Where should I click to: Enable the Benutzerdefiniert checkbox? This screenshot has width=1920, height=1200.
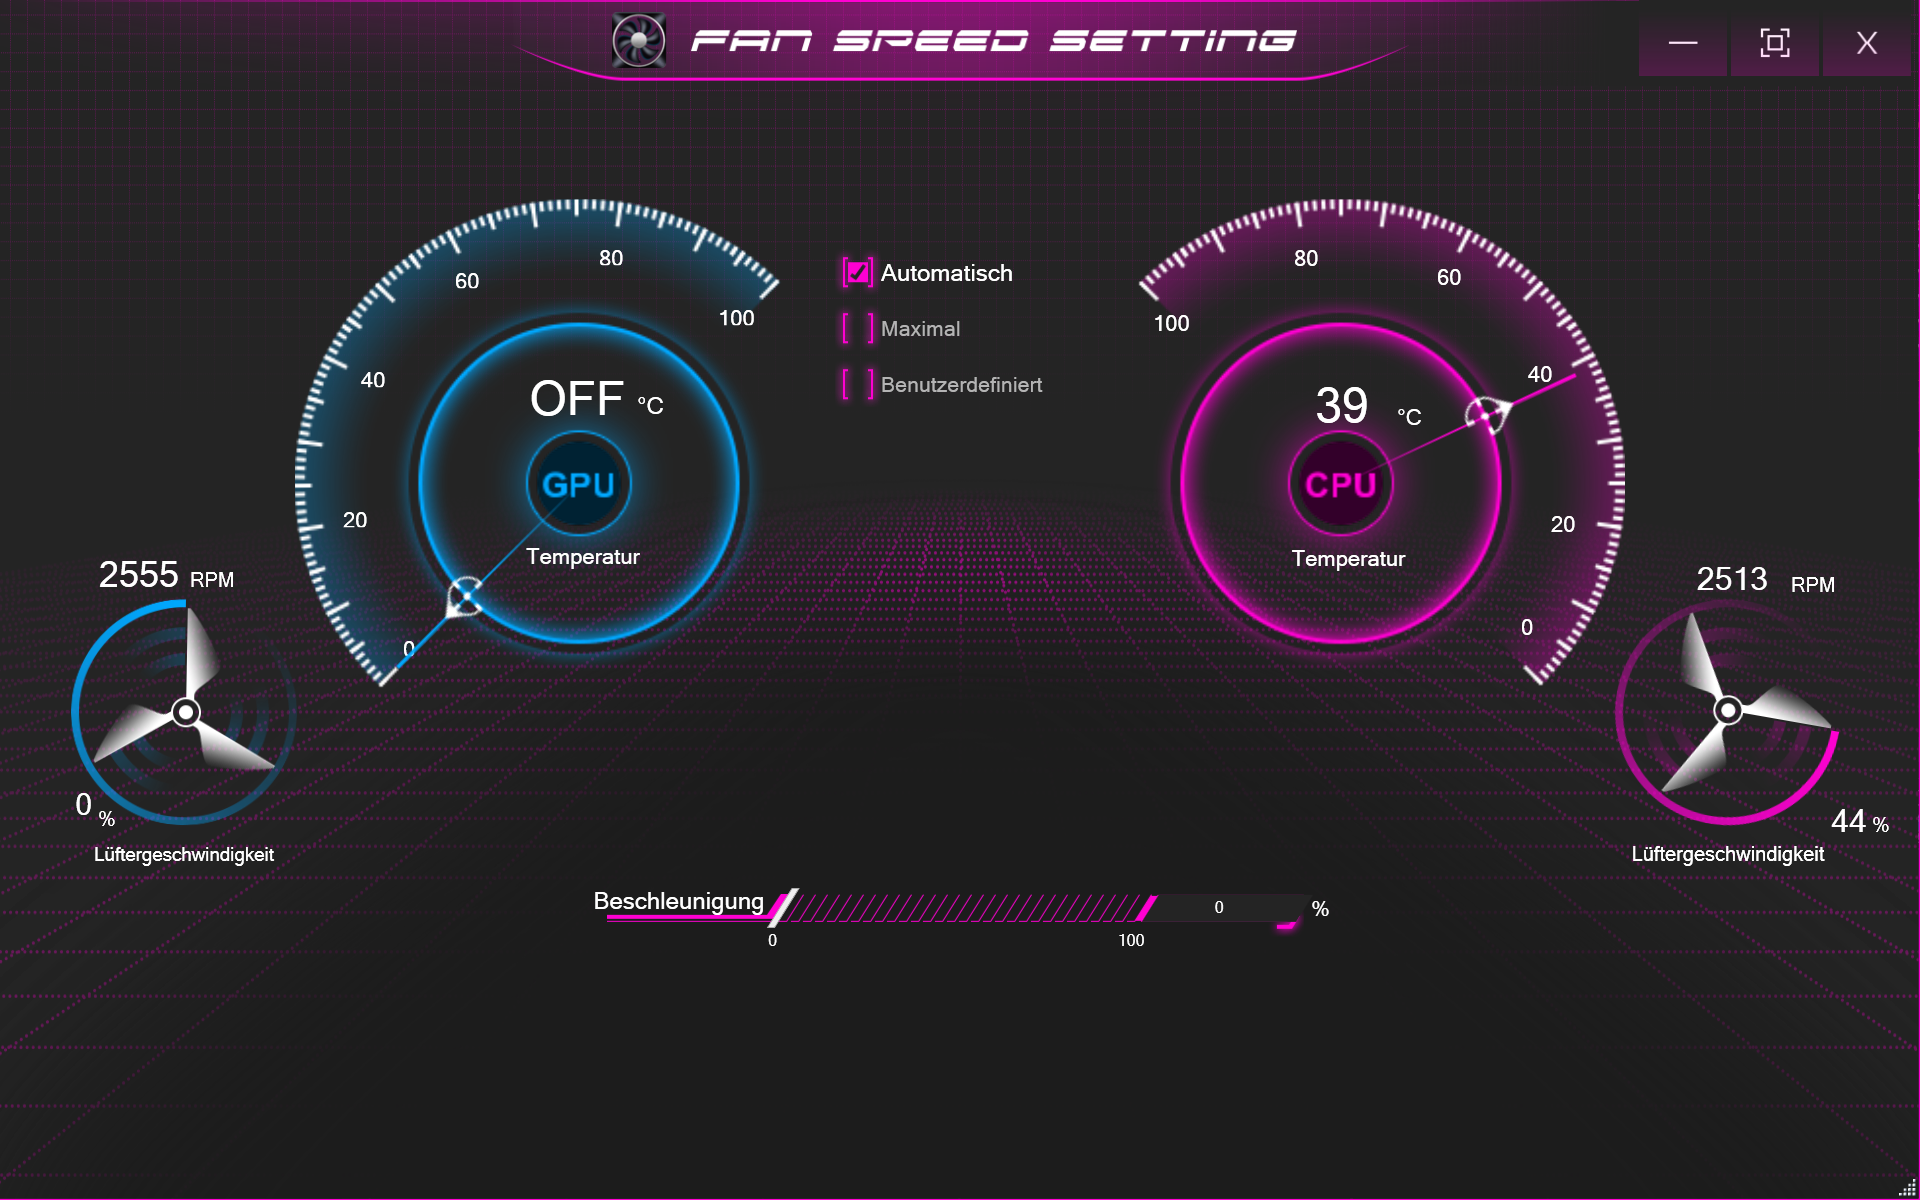pos(857,384)
